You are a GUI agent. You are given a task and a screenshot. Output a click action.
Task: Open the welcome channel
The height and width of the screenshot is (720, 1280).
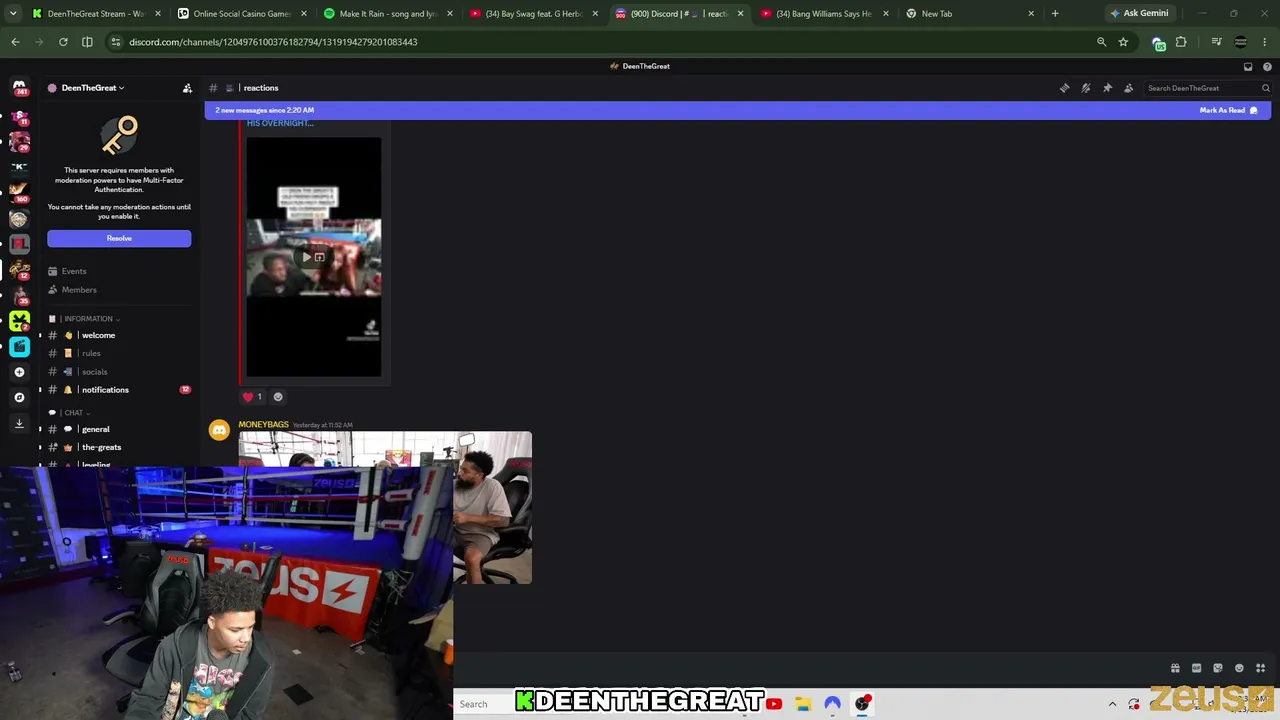98,335
